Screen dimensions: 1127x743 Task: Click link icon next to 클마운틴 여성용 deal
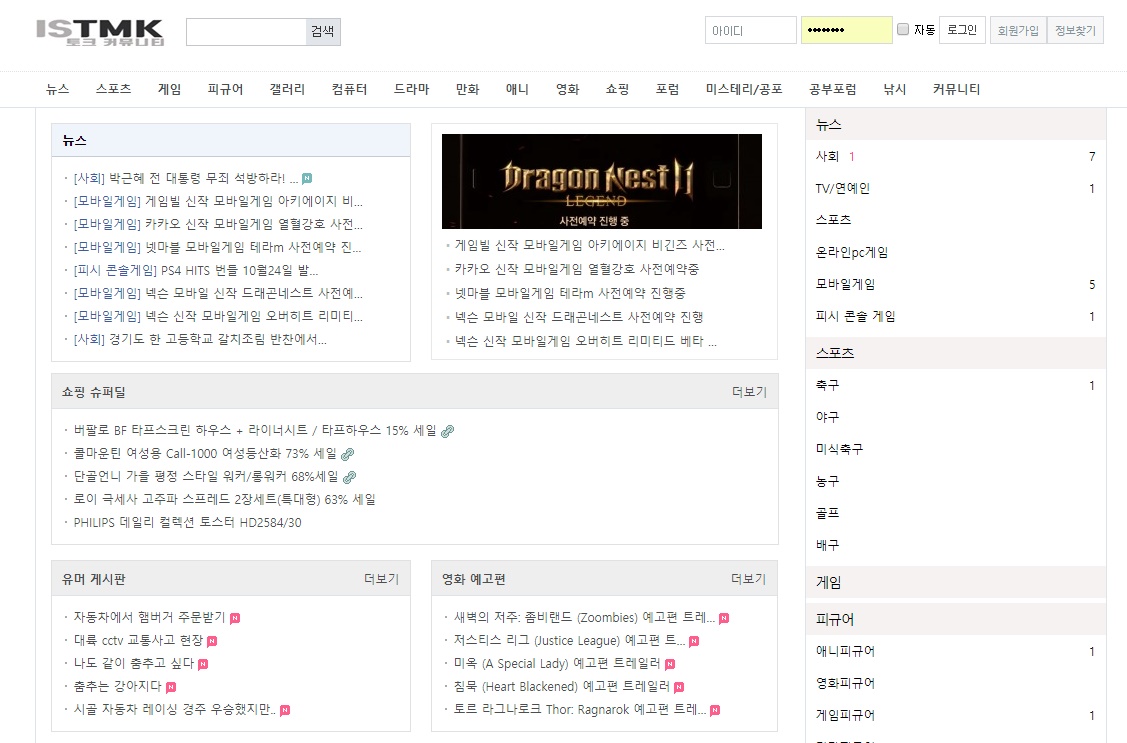(x=347, y=454)
